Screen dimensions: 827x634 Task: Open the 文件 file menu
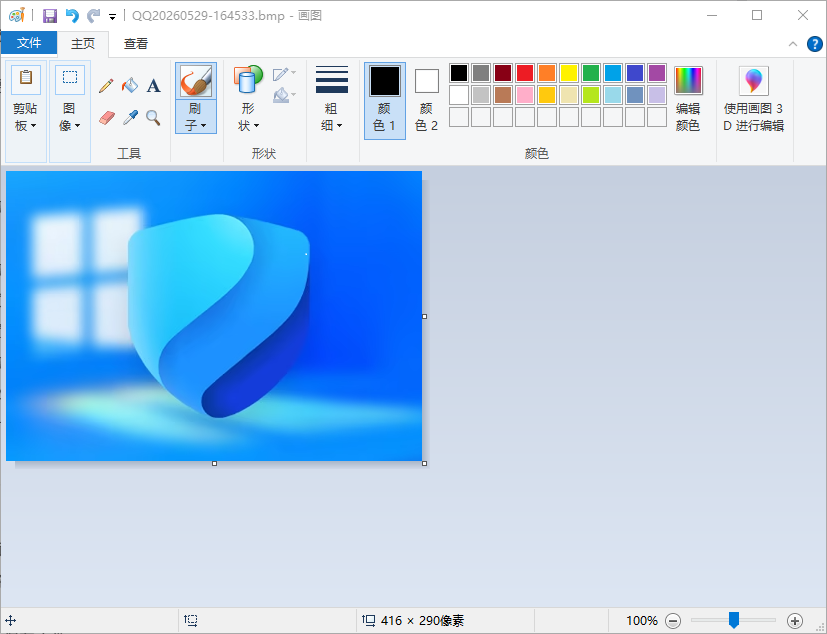29,43
